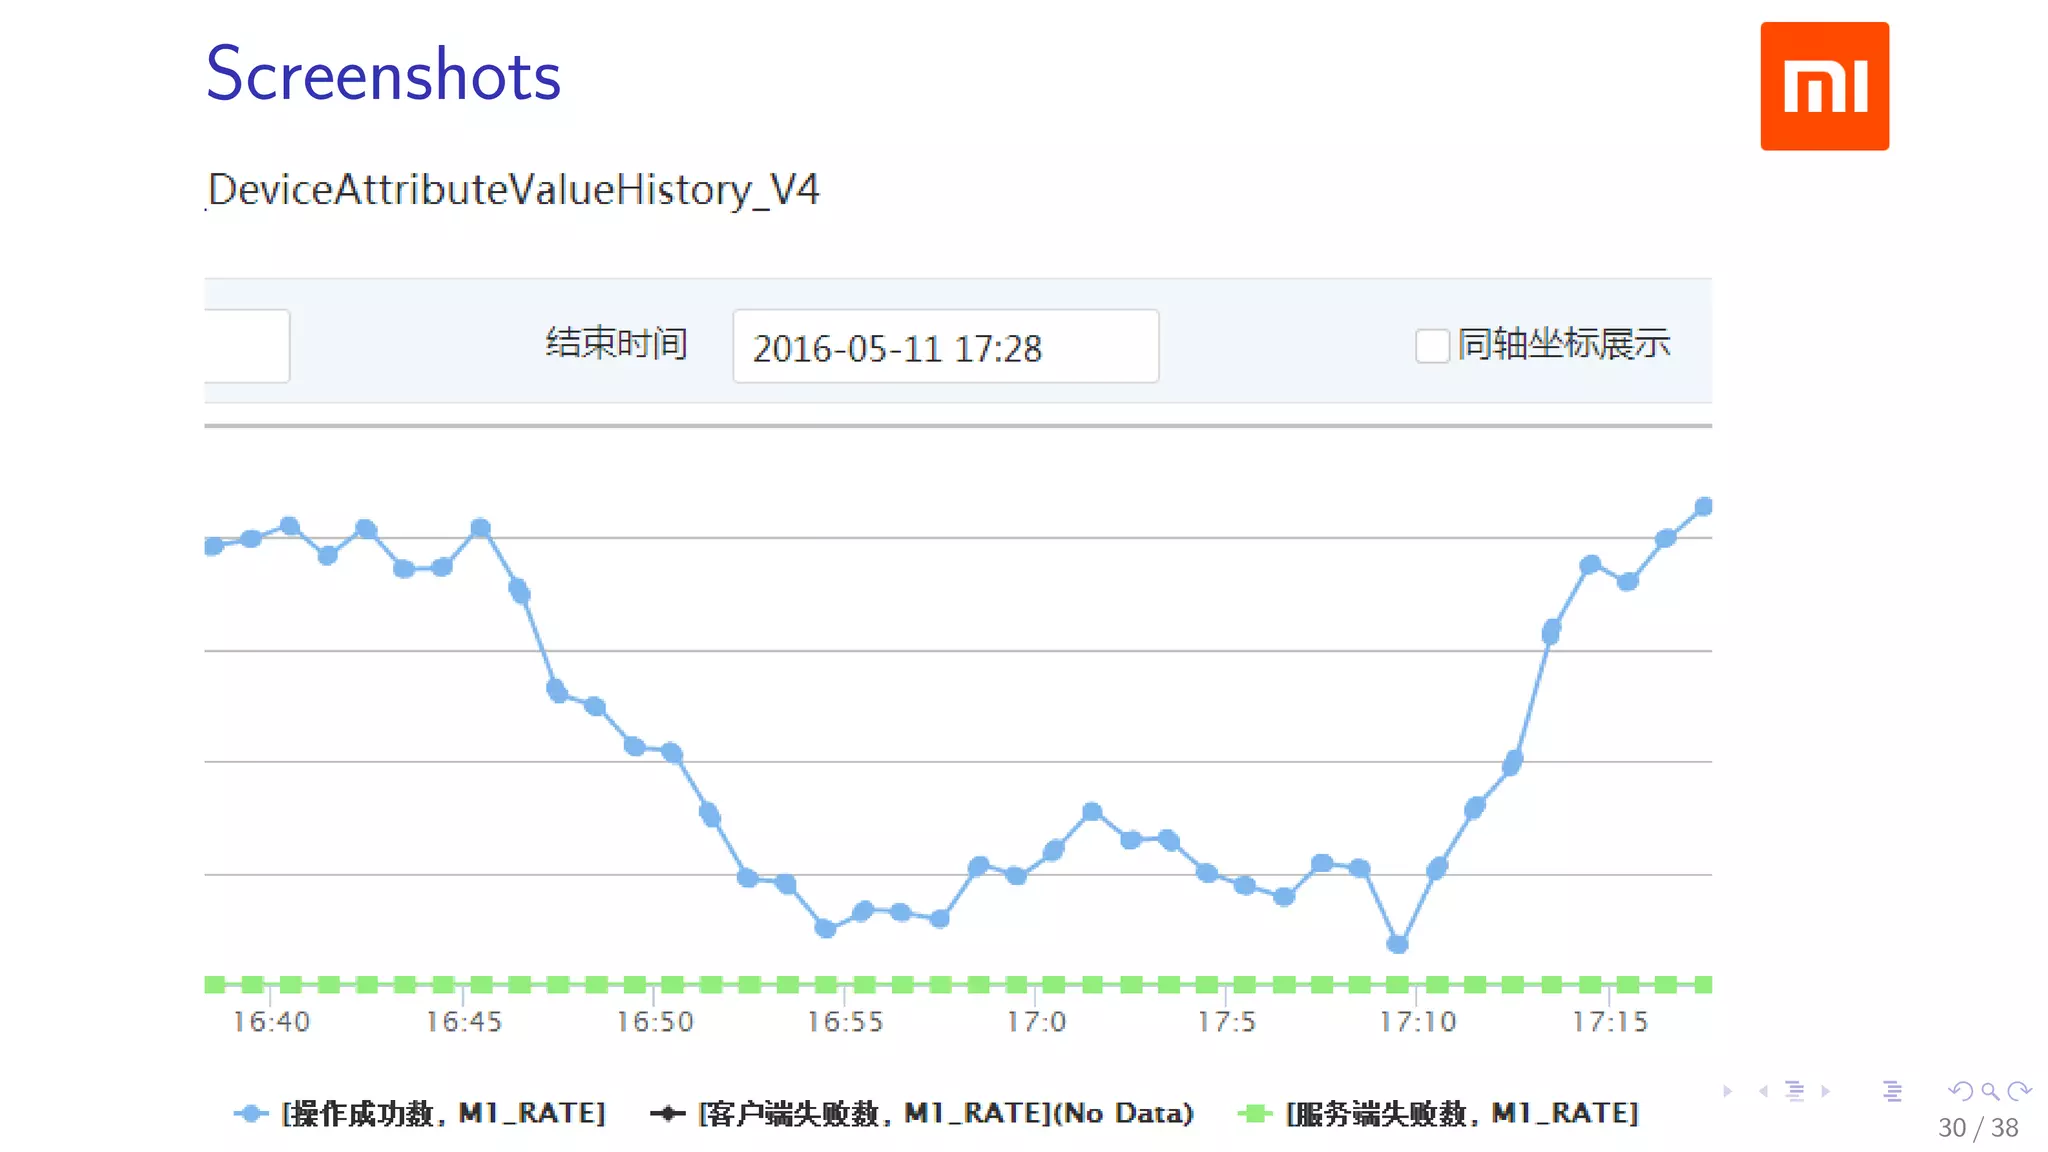This screenshot has height=1152, width=2048.
Task: Click the 结束时间 label
Action: pyautogui.click(x=616, y=344)
